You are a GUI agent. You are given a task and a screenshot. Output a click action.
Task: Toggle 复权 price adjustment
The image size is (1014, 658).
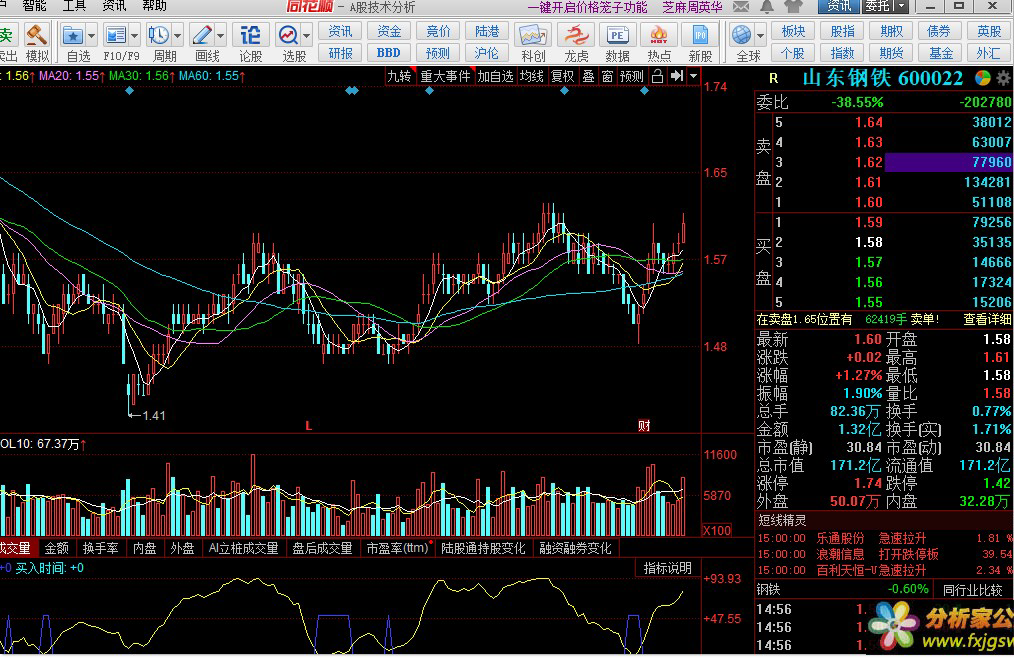coord(563,76)
